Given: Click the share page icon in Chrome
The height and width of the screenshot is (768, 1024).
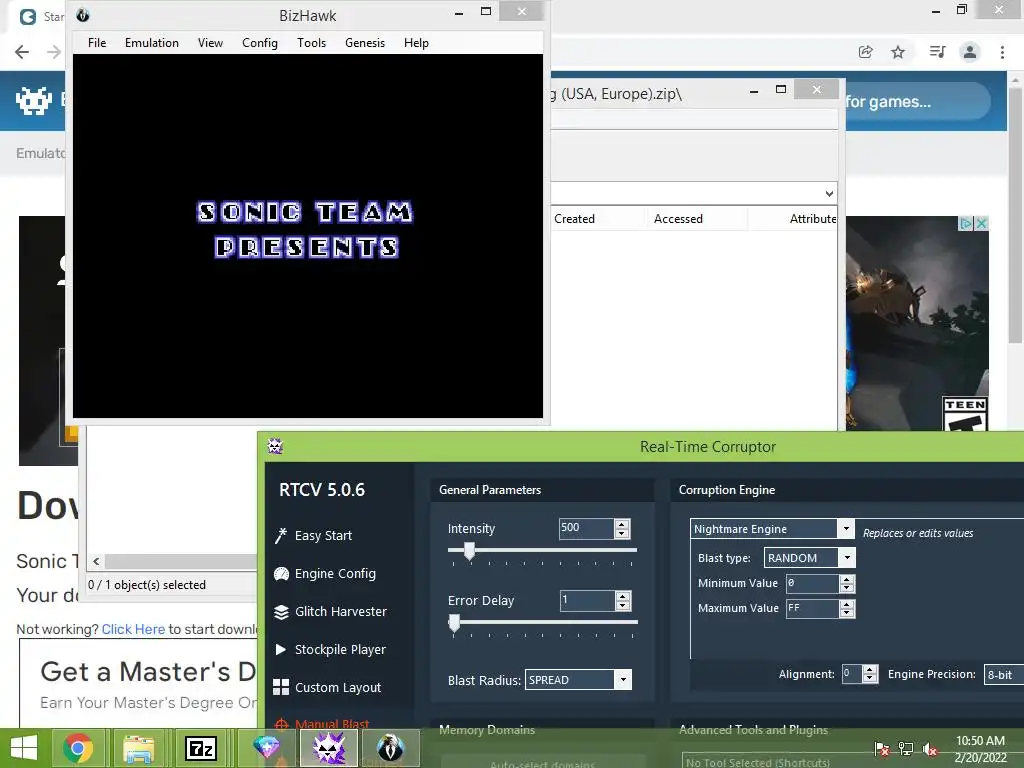Looking at the screenshot, I should (x=865, y=52).
